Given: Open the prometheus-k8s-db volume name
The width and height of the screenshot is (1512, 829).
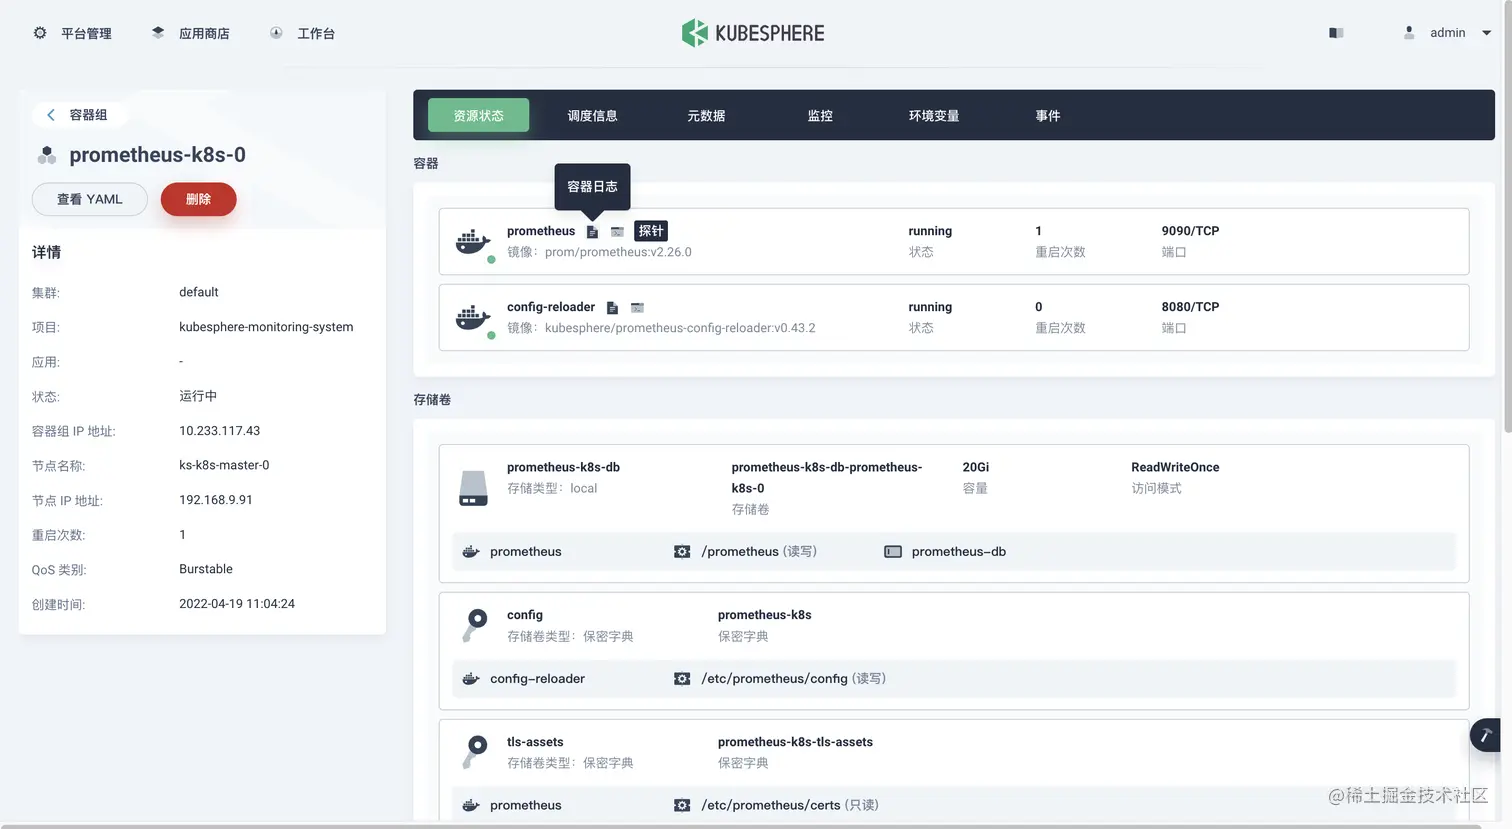Looking at the screenshot, I should click(563, 467).
